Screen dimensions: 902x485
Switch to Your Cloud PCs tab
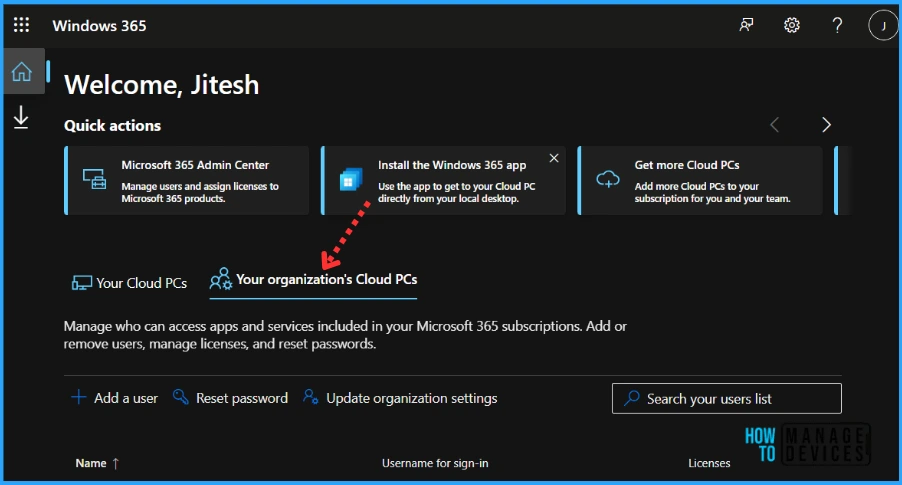tap(129, 283)
